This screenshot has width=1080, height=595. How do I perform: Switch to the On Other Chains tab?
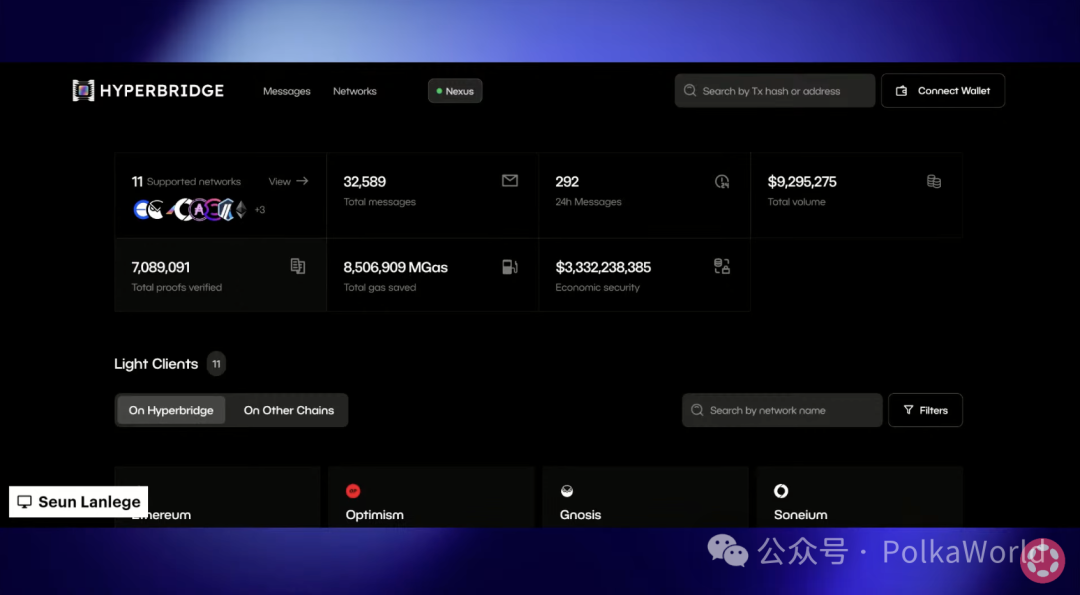click(x=289, y=410)
